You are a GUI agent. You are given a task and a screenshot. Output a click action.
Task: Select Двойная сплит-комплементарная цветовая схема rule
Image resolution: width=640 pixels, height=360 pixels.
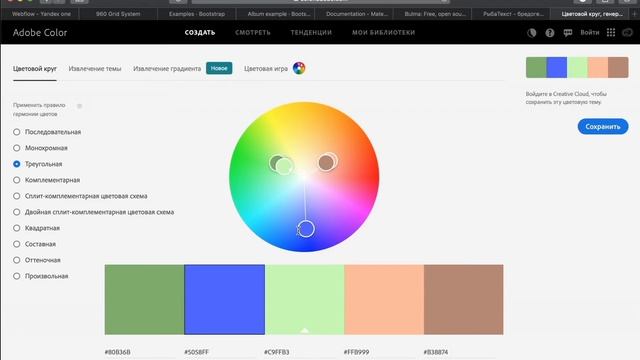tap(93, 212)
